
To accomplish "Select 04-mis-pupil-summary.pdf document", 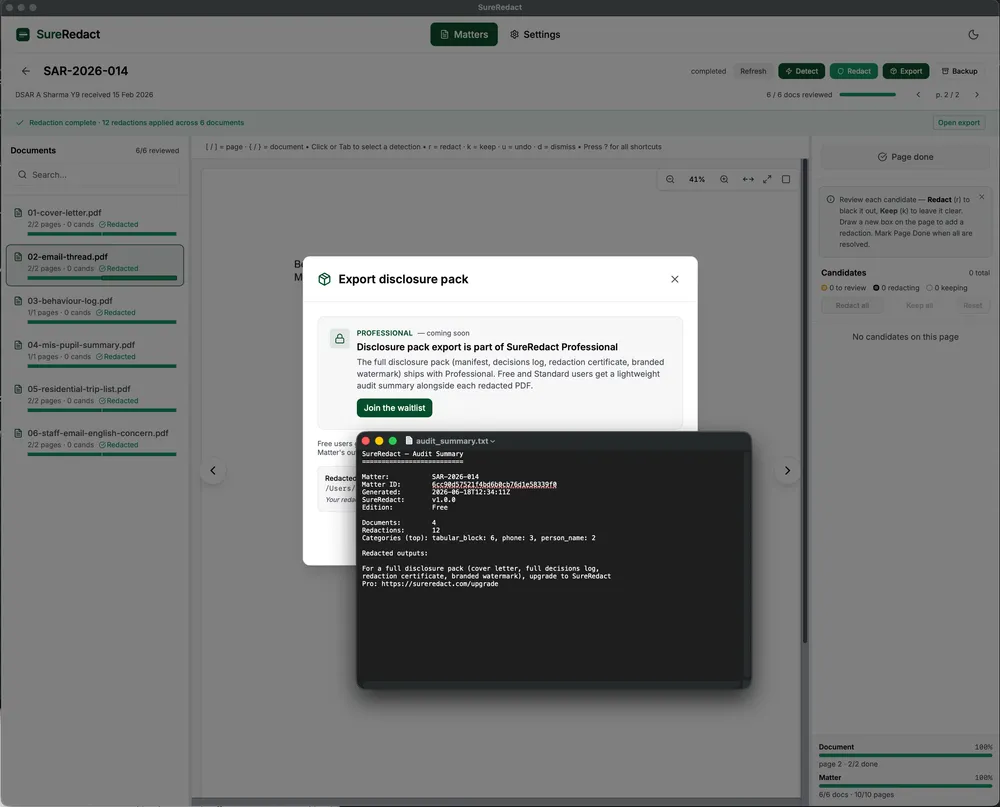I will coord(95,353).
